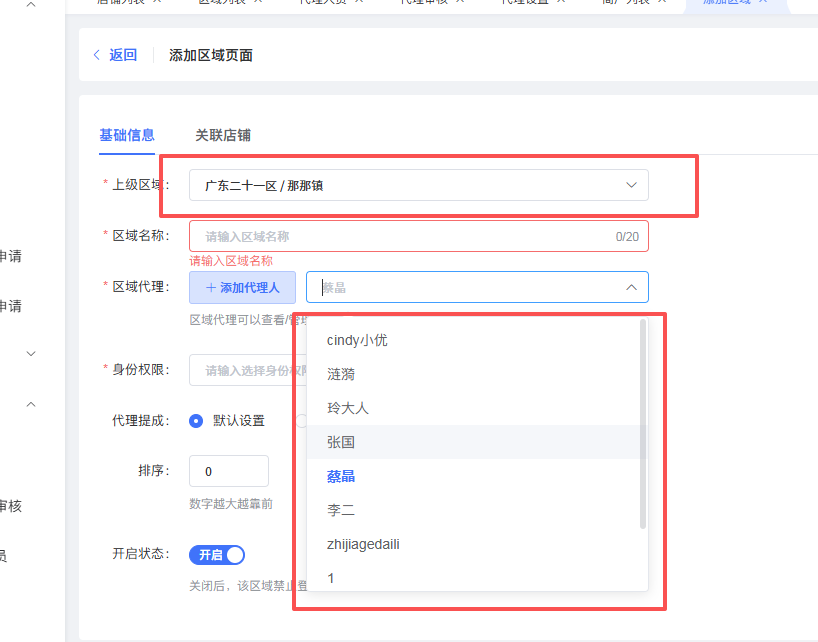The width and height of the screenshot is (818, 642).
Task: Go back using the 返回 arrow link
Action: tap(114, 55)
